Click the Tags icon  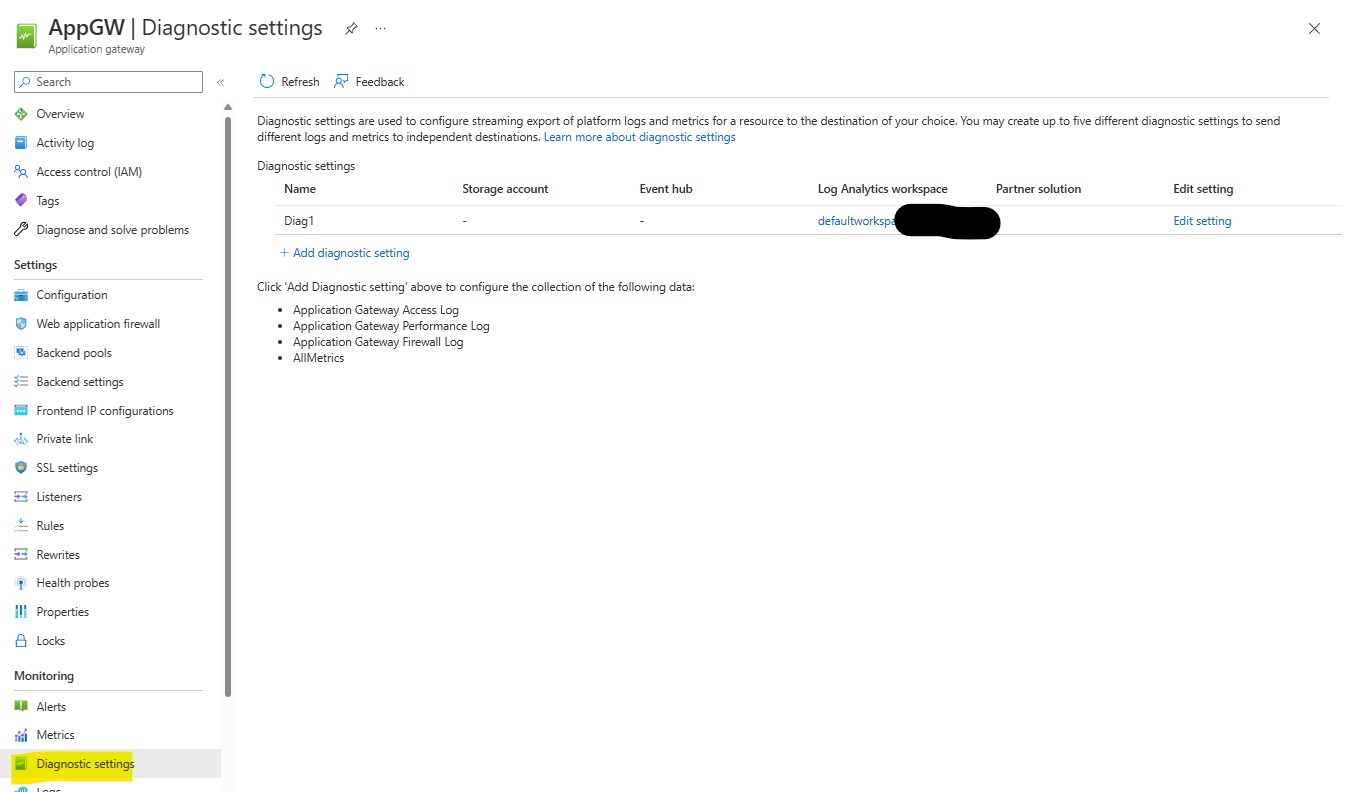[x=21, y=201]
